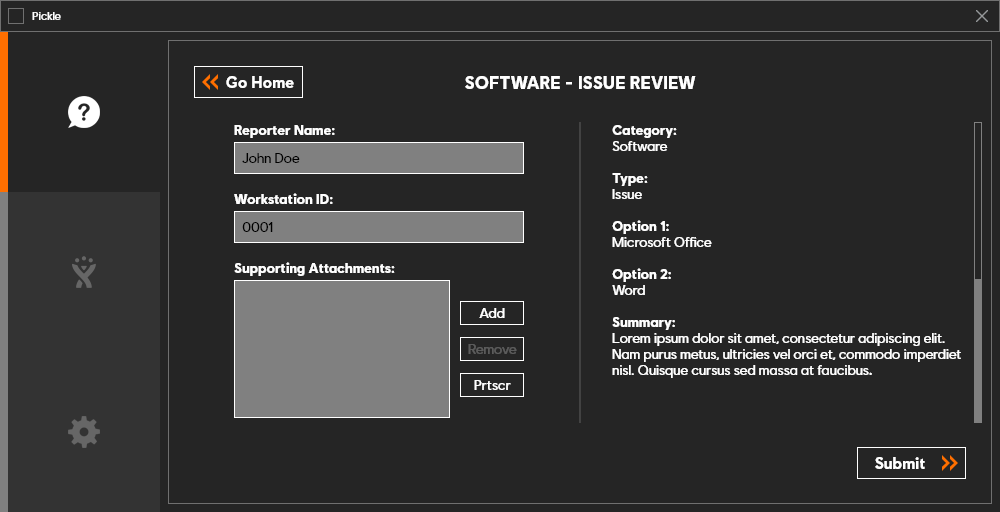Close the Pickle window
The image size is (1000, 512).
point(982,16)
